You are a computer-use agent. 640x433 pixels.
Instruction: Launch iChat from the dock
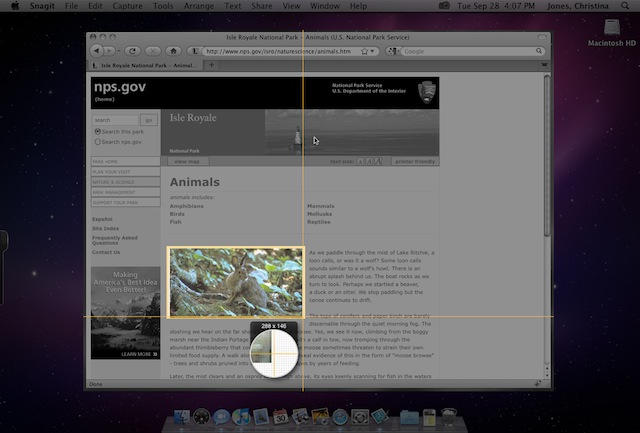(x=221, y=417)
